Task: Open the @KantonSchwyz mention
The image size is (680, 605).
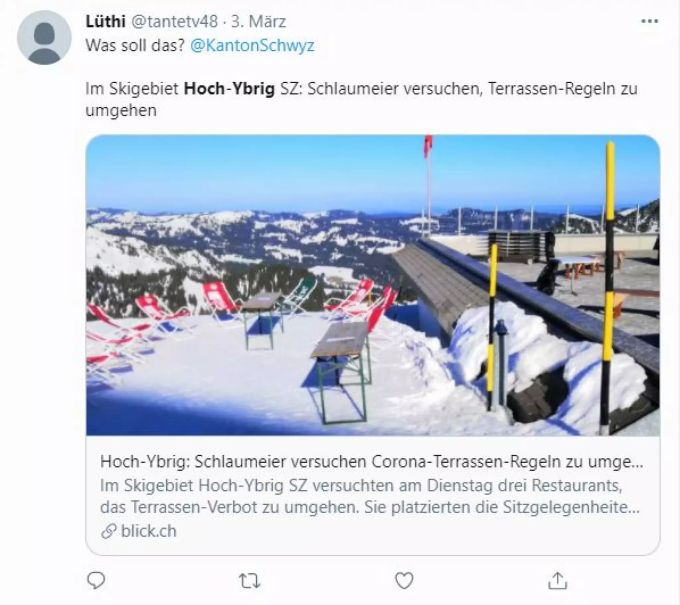Action: pos(252,45)
